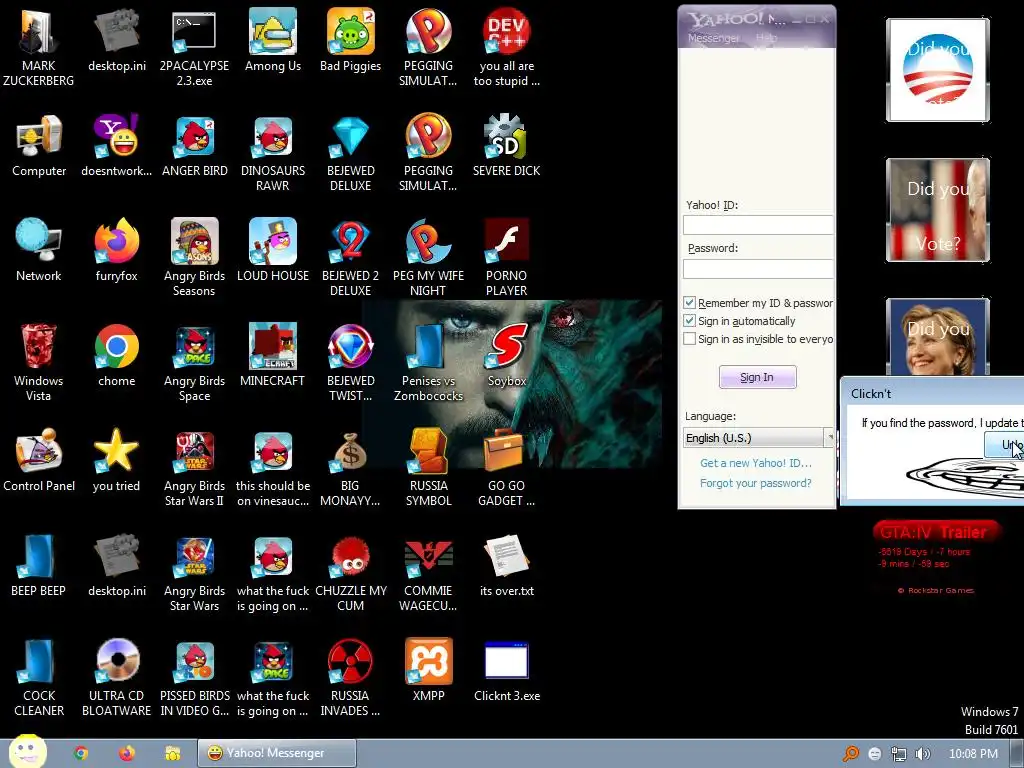Enable Sign in as invisible checkbox
The width and height of the screenshot is (1024, 768).
690,339
